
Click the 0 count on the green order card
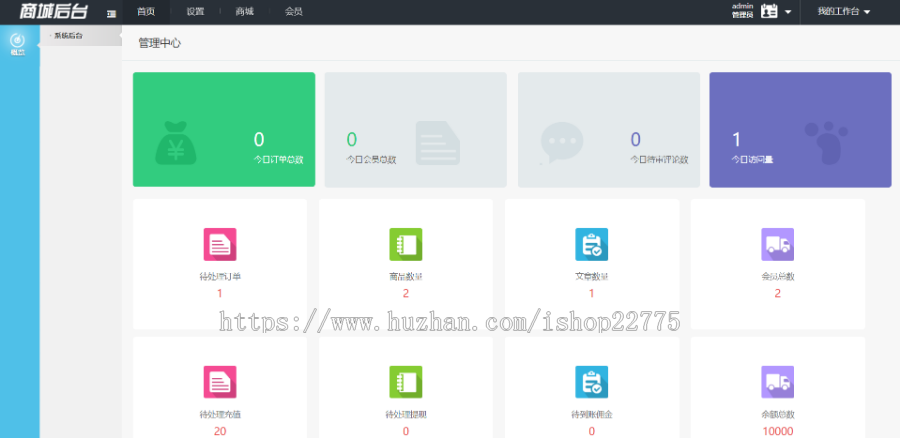click(259, 139)
